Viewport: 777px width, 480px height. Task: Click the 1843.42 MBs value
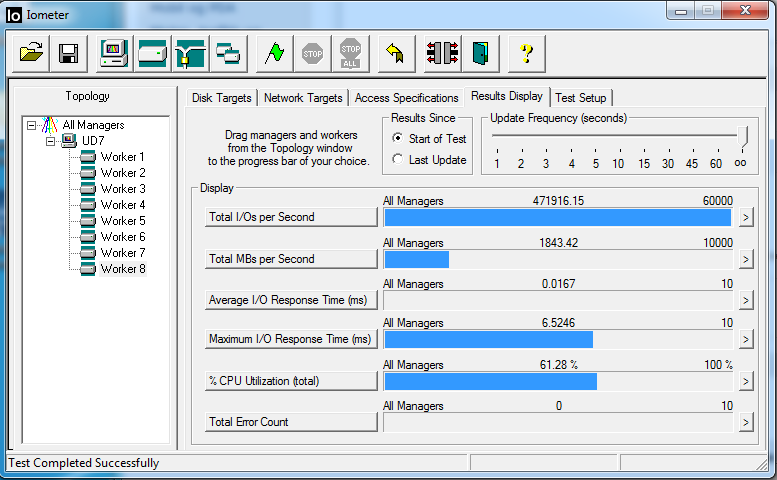point(558,243)
